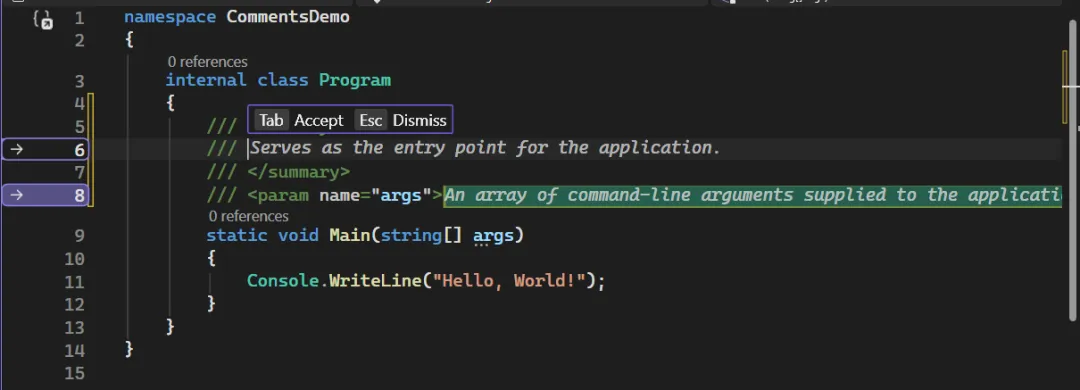The width and height of the screenshot is (1080, 390).
Task: Click the "Hello, World!" string literal
Action: 508,281
